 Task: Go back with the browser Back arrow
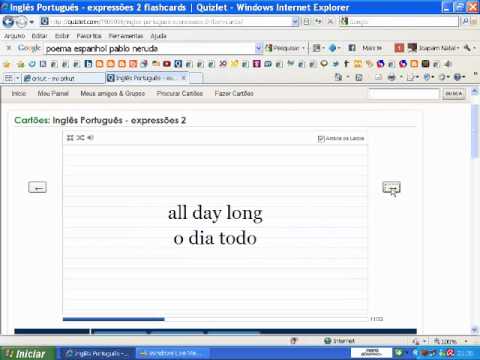[x=8, y=22]
